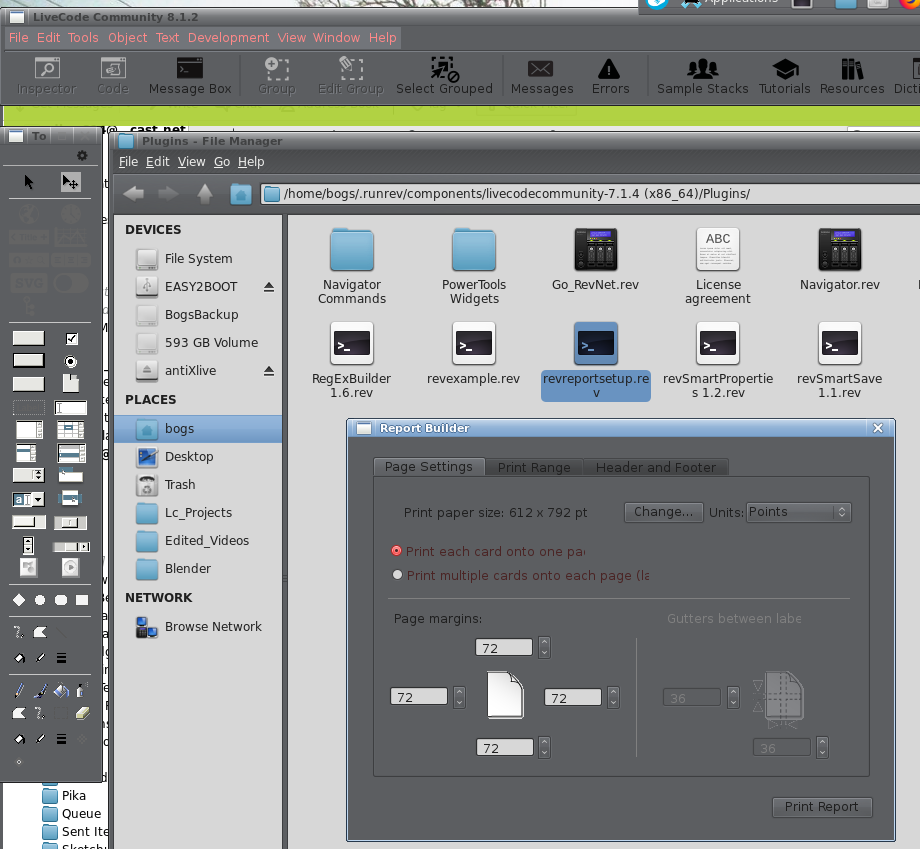920x849 pixels.
Task: Select the Run (browse) pointer tool
Action: pyautogui.click(x=29, y=181)
